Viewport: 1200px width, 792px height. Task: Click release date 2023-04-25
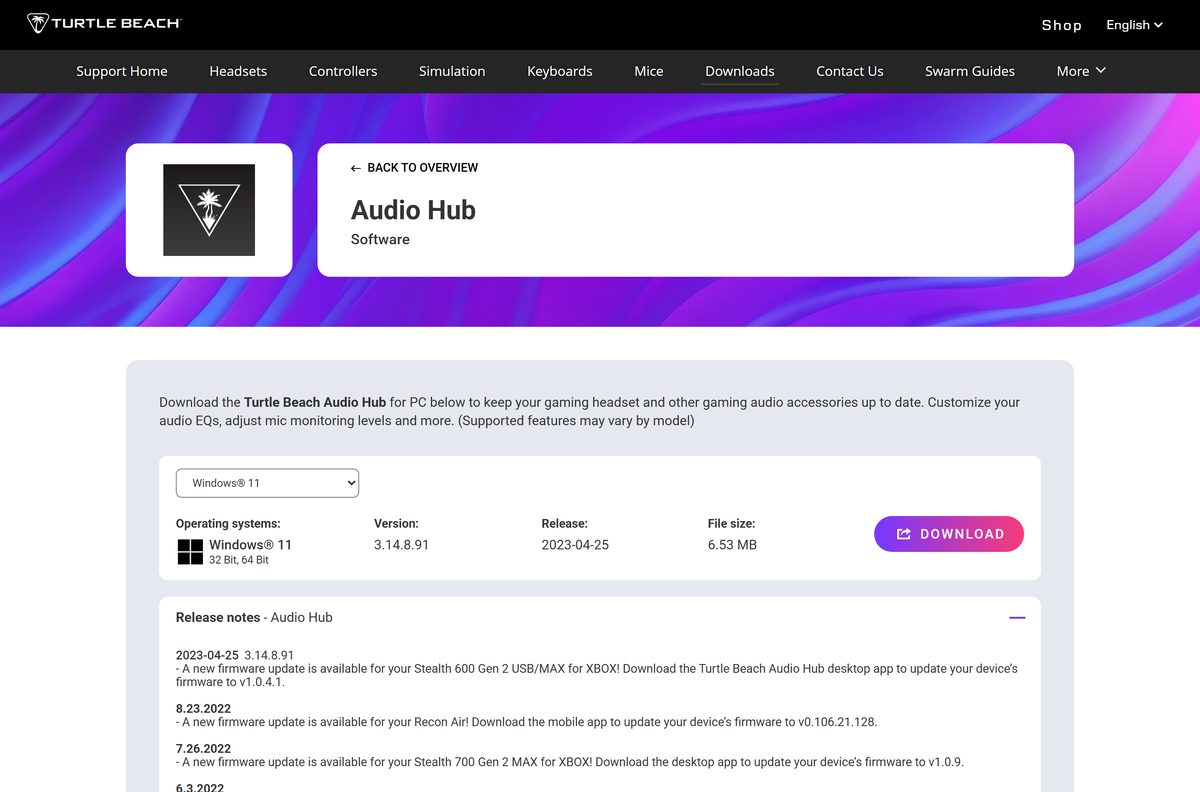click(x=575, y=545)
